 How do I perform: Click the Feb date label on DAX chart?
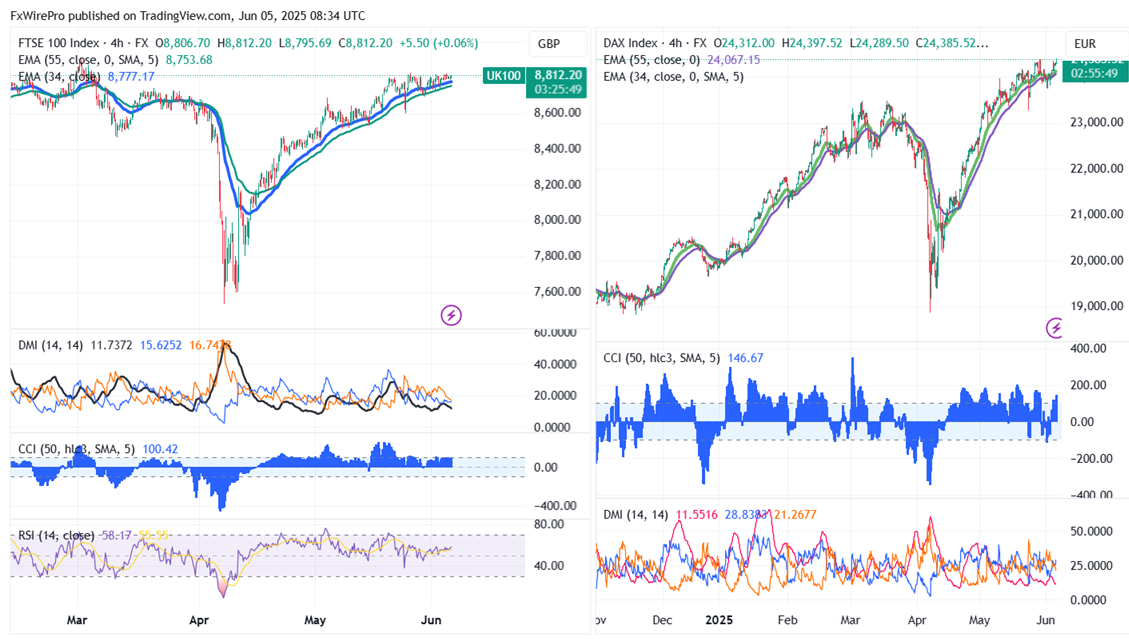click(x=788, y=620)
